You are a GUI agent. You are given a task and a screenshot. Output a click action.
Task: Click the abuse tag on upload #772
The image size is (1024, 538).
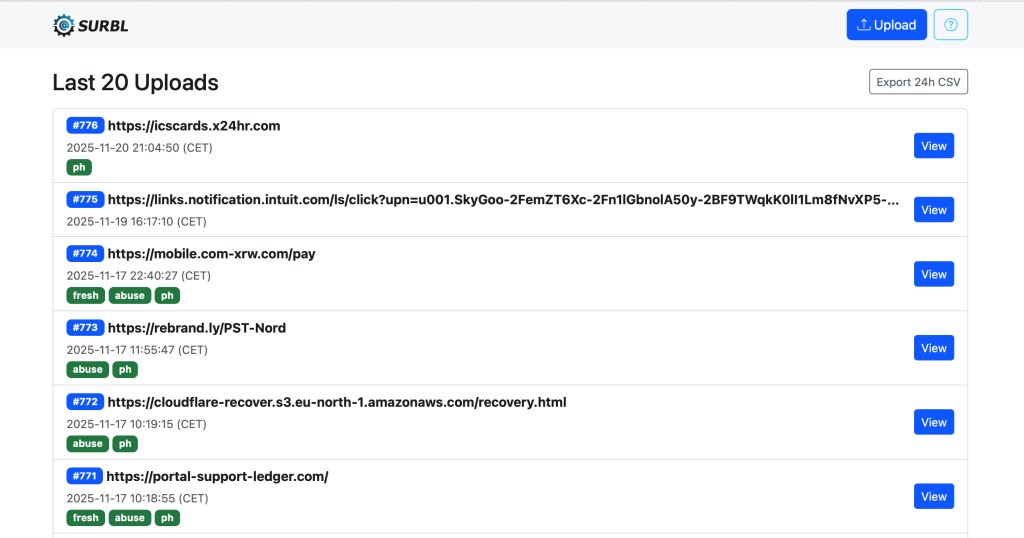coord(87,444)
